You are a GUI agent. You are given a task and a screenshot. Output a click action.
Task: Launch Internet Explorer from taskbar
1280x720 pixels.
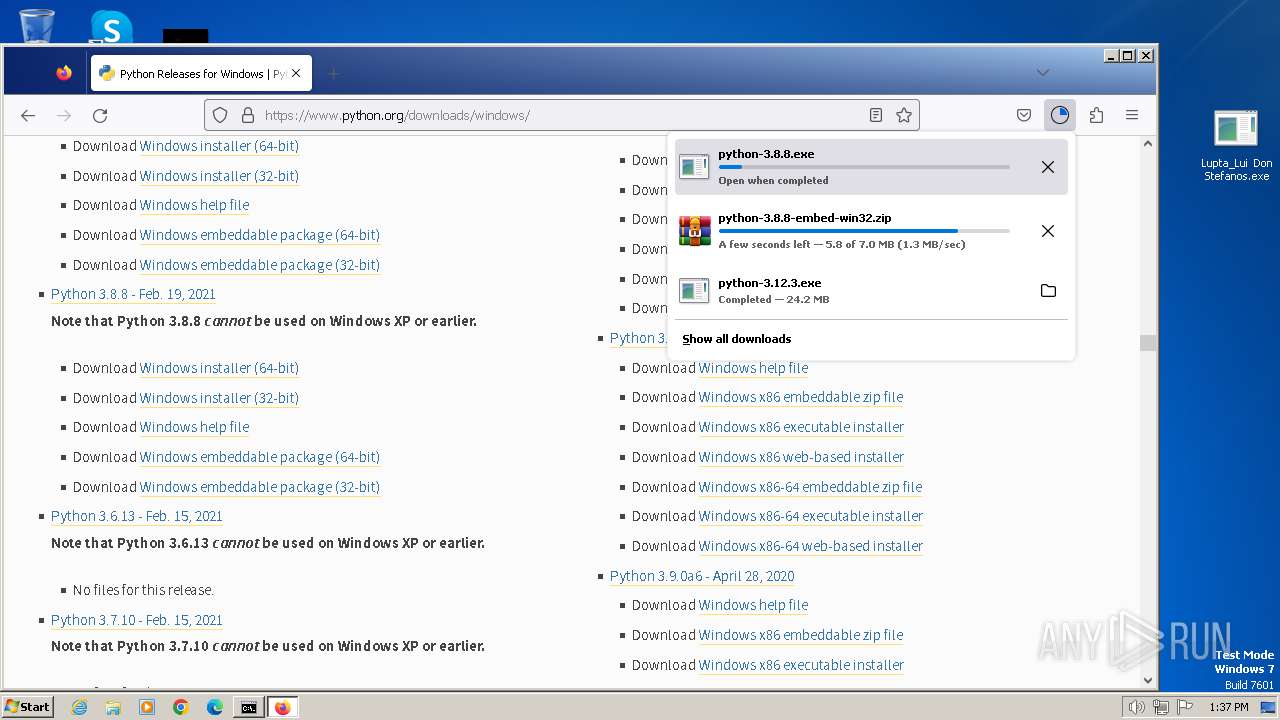click(80, 707)
